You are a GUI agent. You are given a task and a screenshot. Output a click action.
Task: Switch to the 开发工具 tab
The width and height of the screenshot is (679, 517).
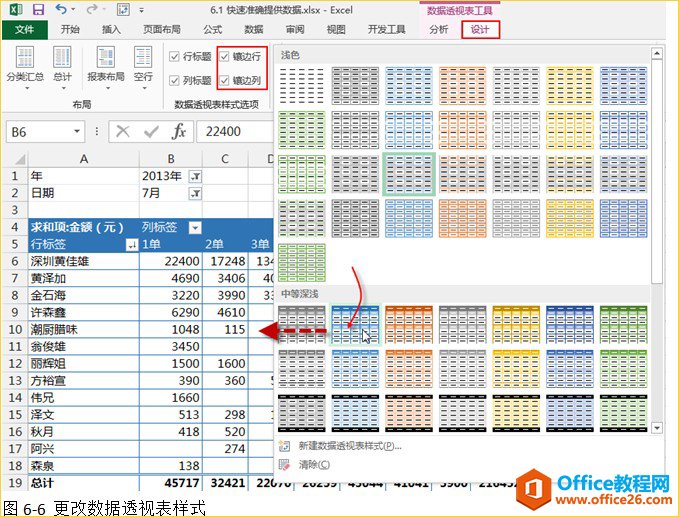point(387,29)
